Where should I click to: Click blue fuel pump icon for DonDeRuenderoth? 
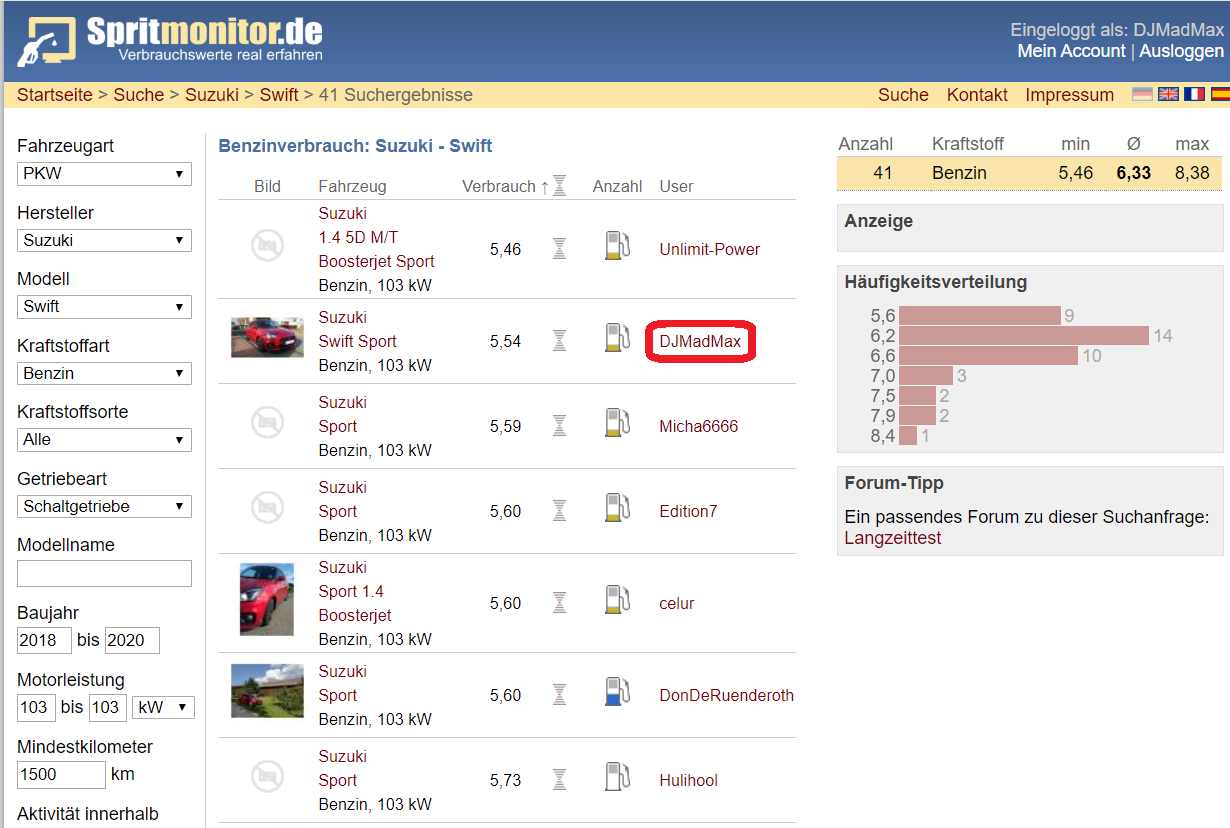click(x=617, y=692)
